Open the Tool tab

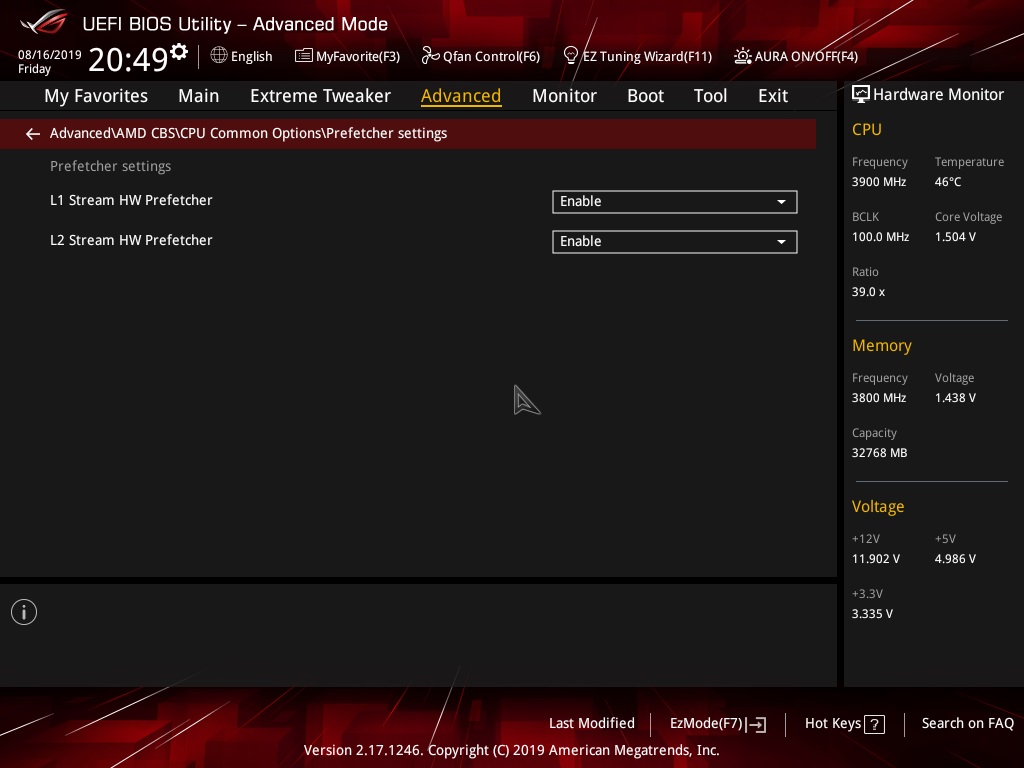pyautogui.click(x=710, y=96)
